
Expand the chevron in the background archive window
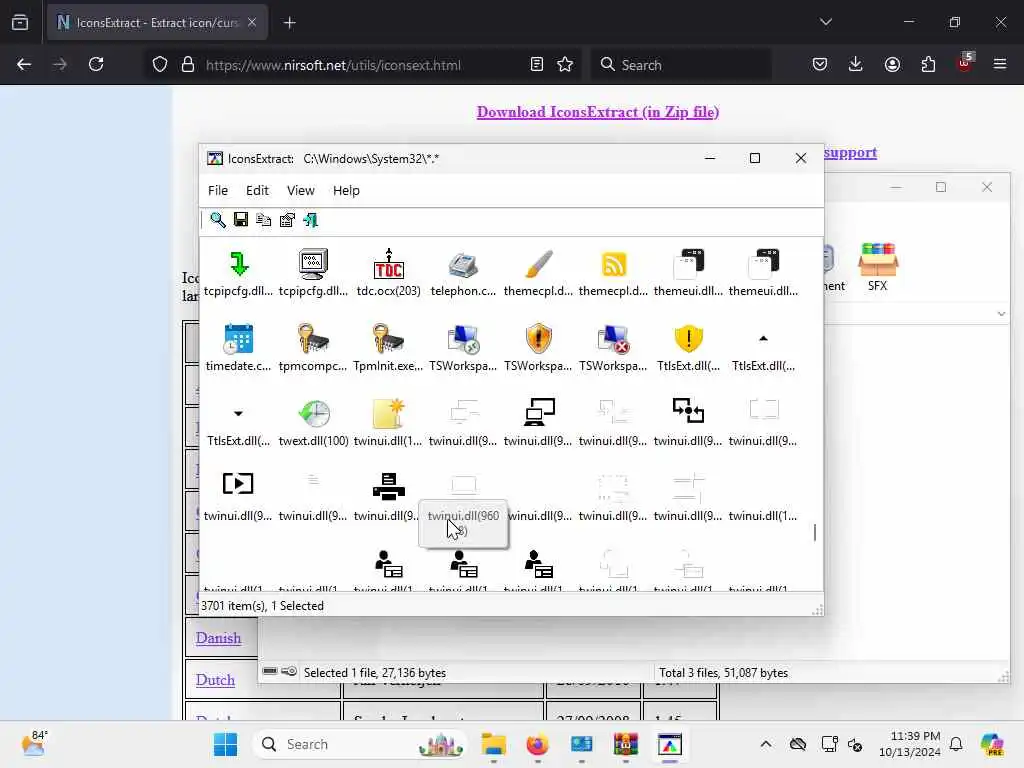pyautogui.click(x=1001, y=314)
